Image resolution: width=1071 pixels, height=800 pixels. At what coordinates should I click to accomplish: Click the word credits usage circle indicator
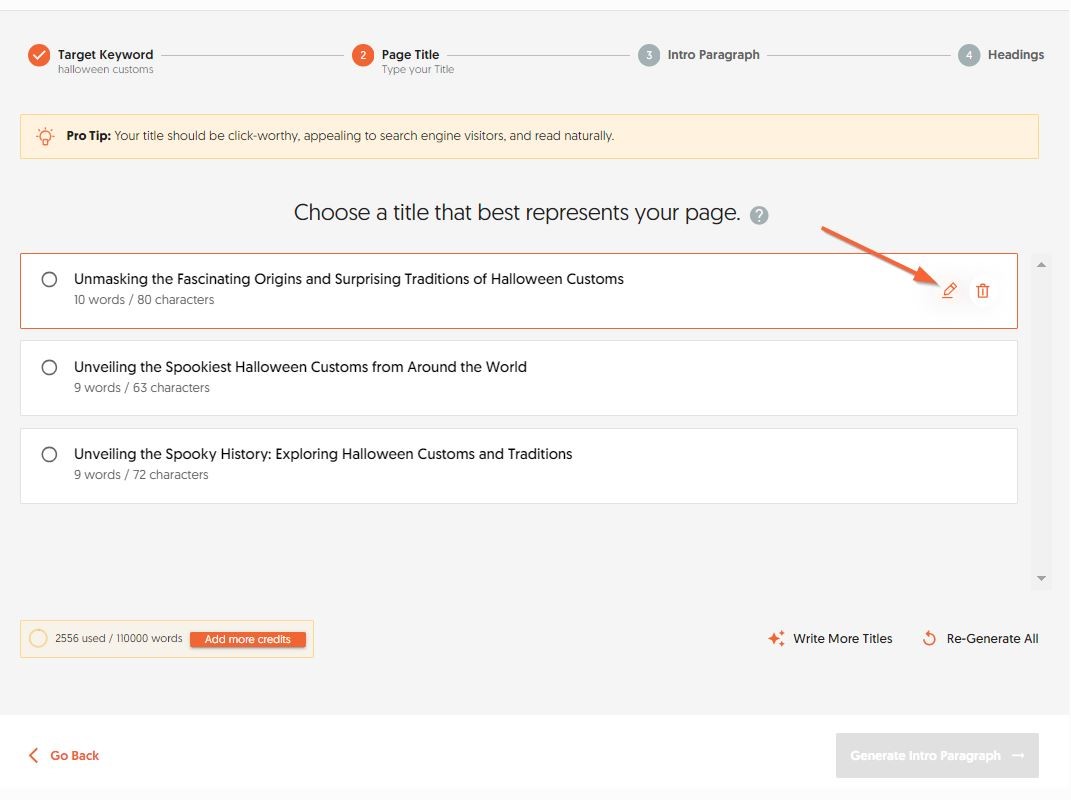click(38, 638)
